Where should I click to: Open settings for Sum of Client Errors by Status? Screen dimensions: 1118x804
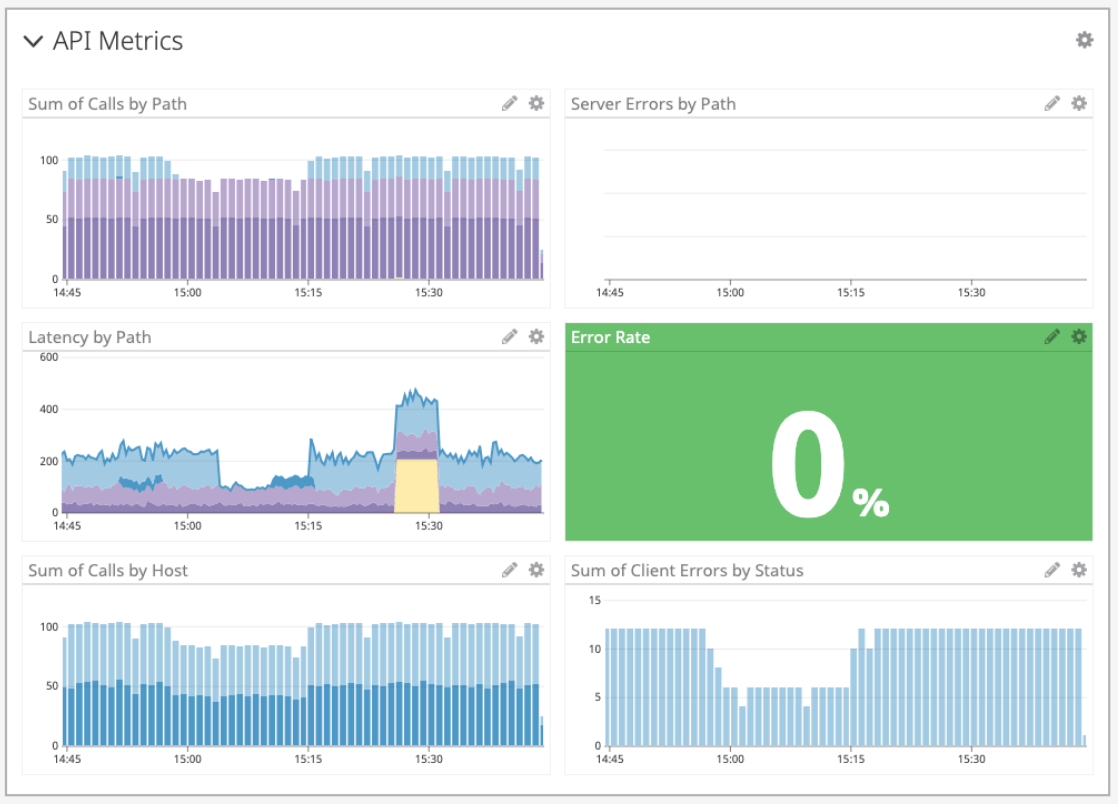tap(1079, 570)
